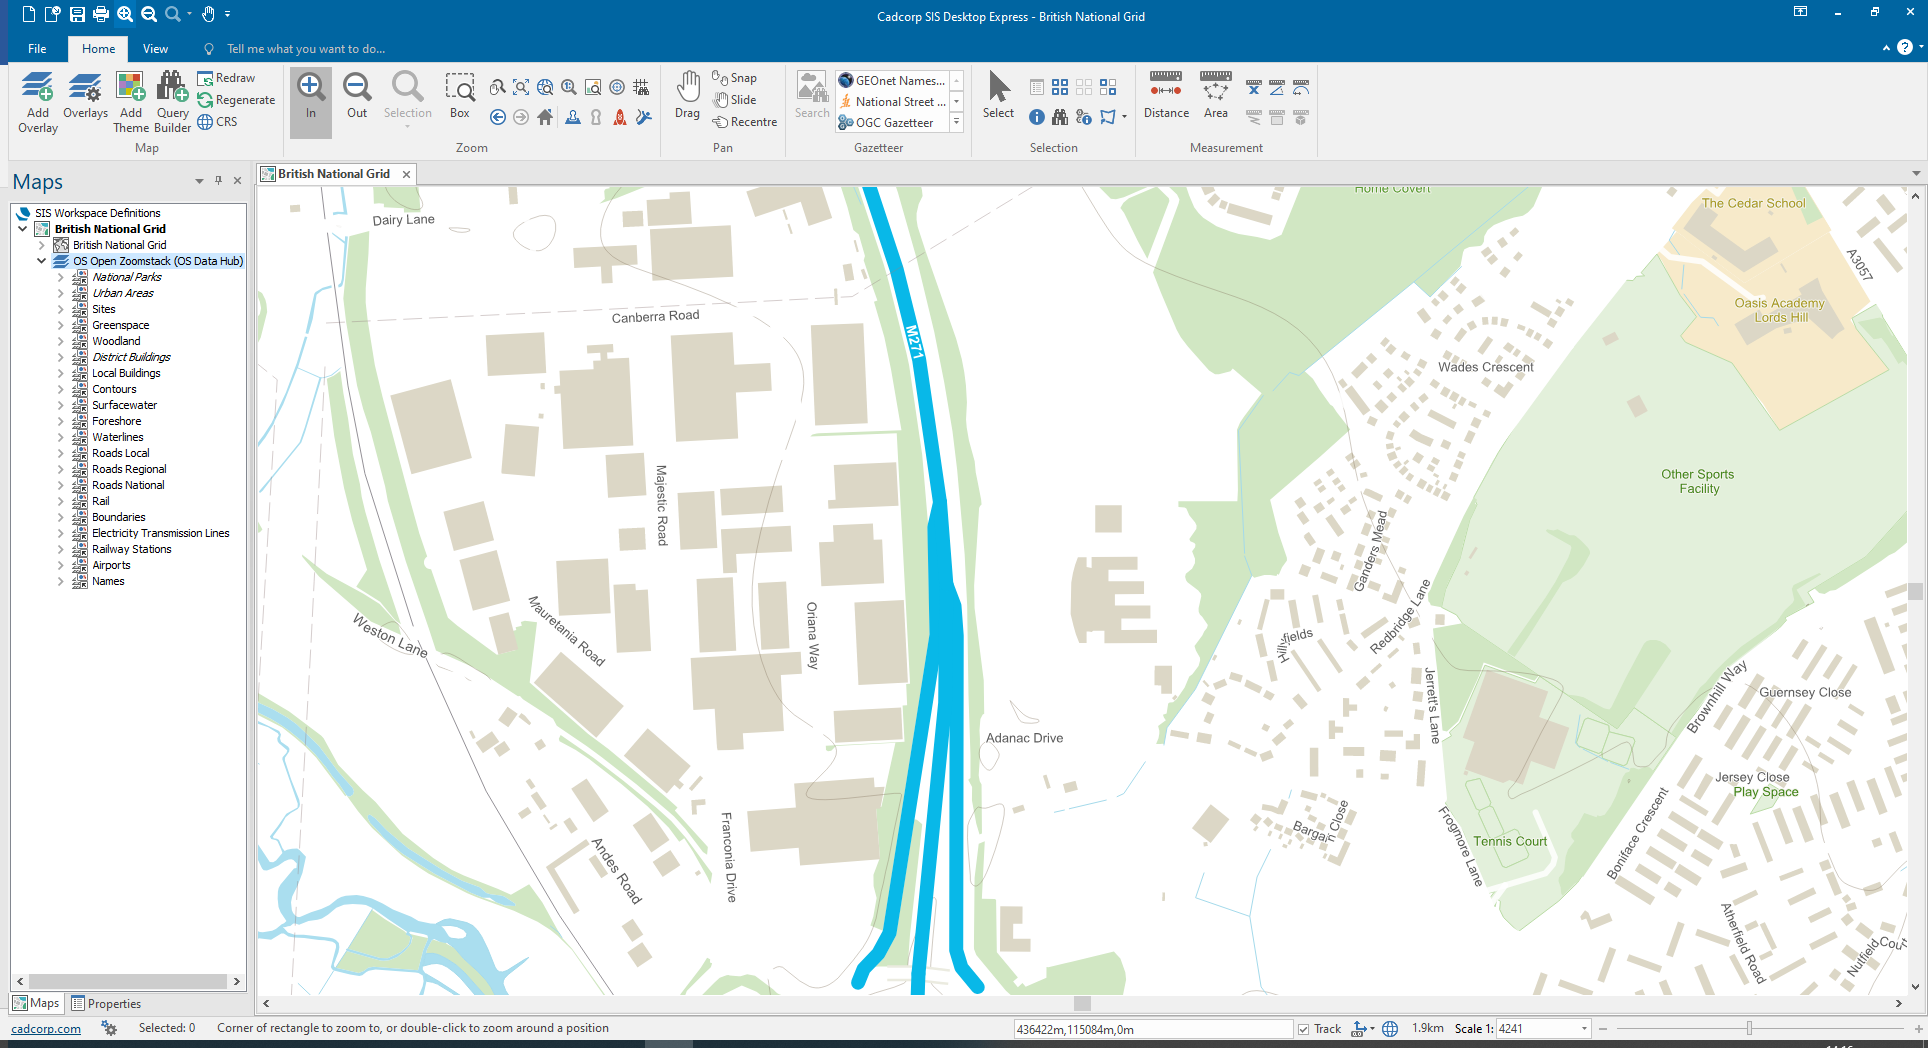This screenshot has width=1928, height=1048.
Task: Collapse the OS Open Zoomstack overlay node
Action: [x=42, y=261]
